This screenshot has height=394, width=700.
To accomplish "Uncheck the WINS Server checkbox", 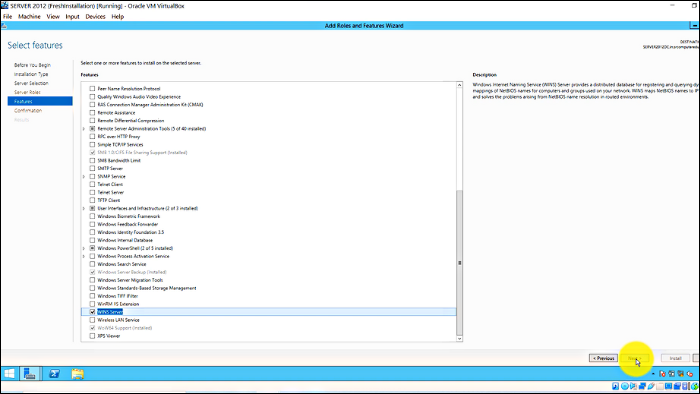I will (92, 312).
